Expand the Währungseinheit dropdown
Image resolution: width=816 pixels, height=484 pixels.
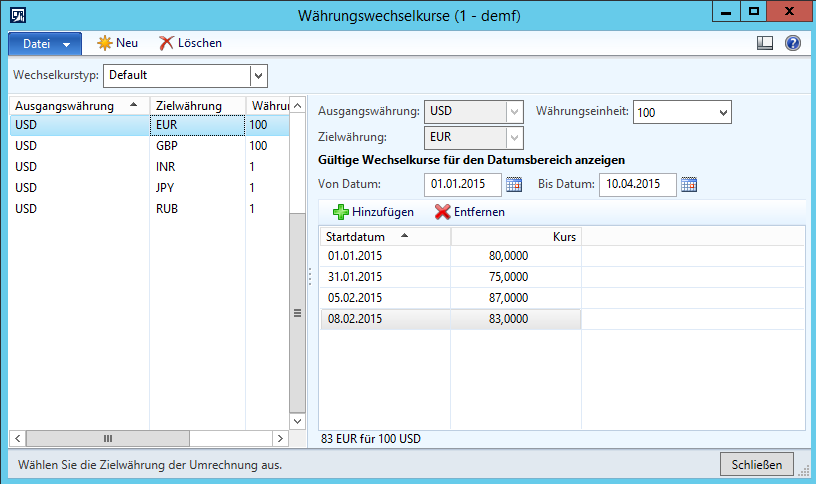click(723, 112)
